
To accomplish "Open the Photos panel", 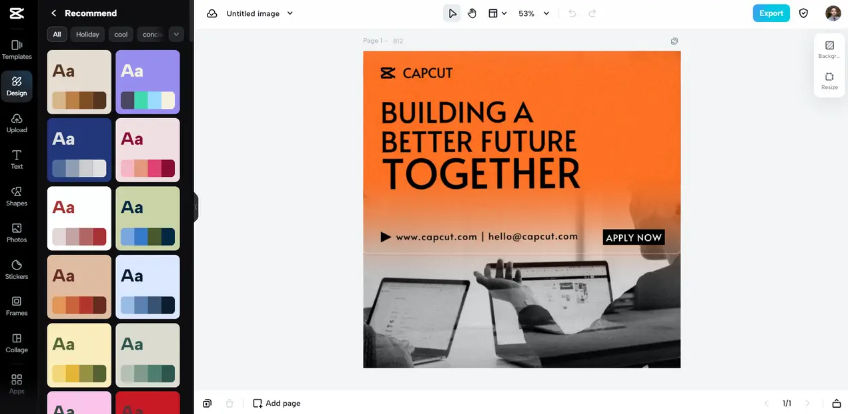I will click(17, 233).
